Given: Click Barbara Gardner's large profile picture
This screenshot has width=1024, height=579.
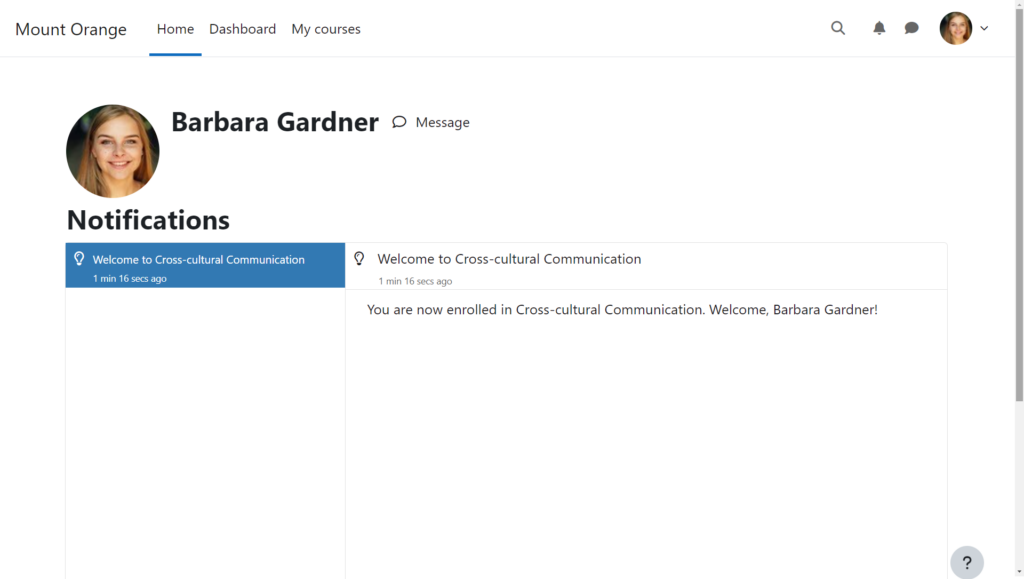Looking at the screenshot, I should click(112, 151).
